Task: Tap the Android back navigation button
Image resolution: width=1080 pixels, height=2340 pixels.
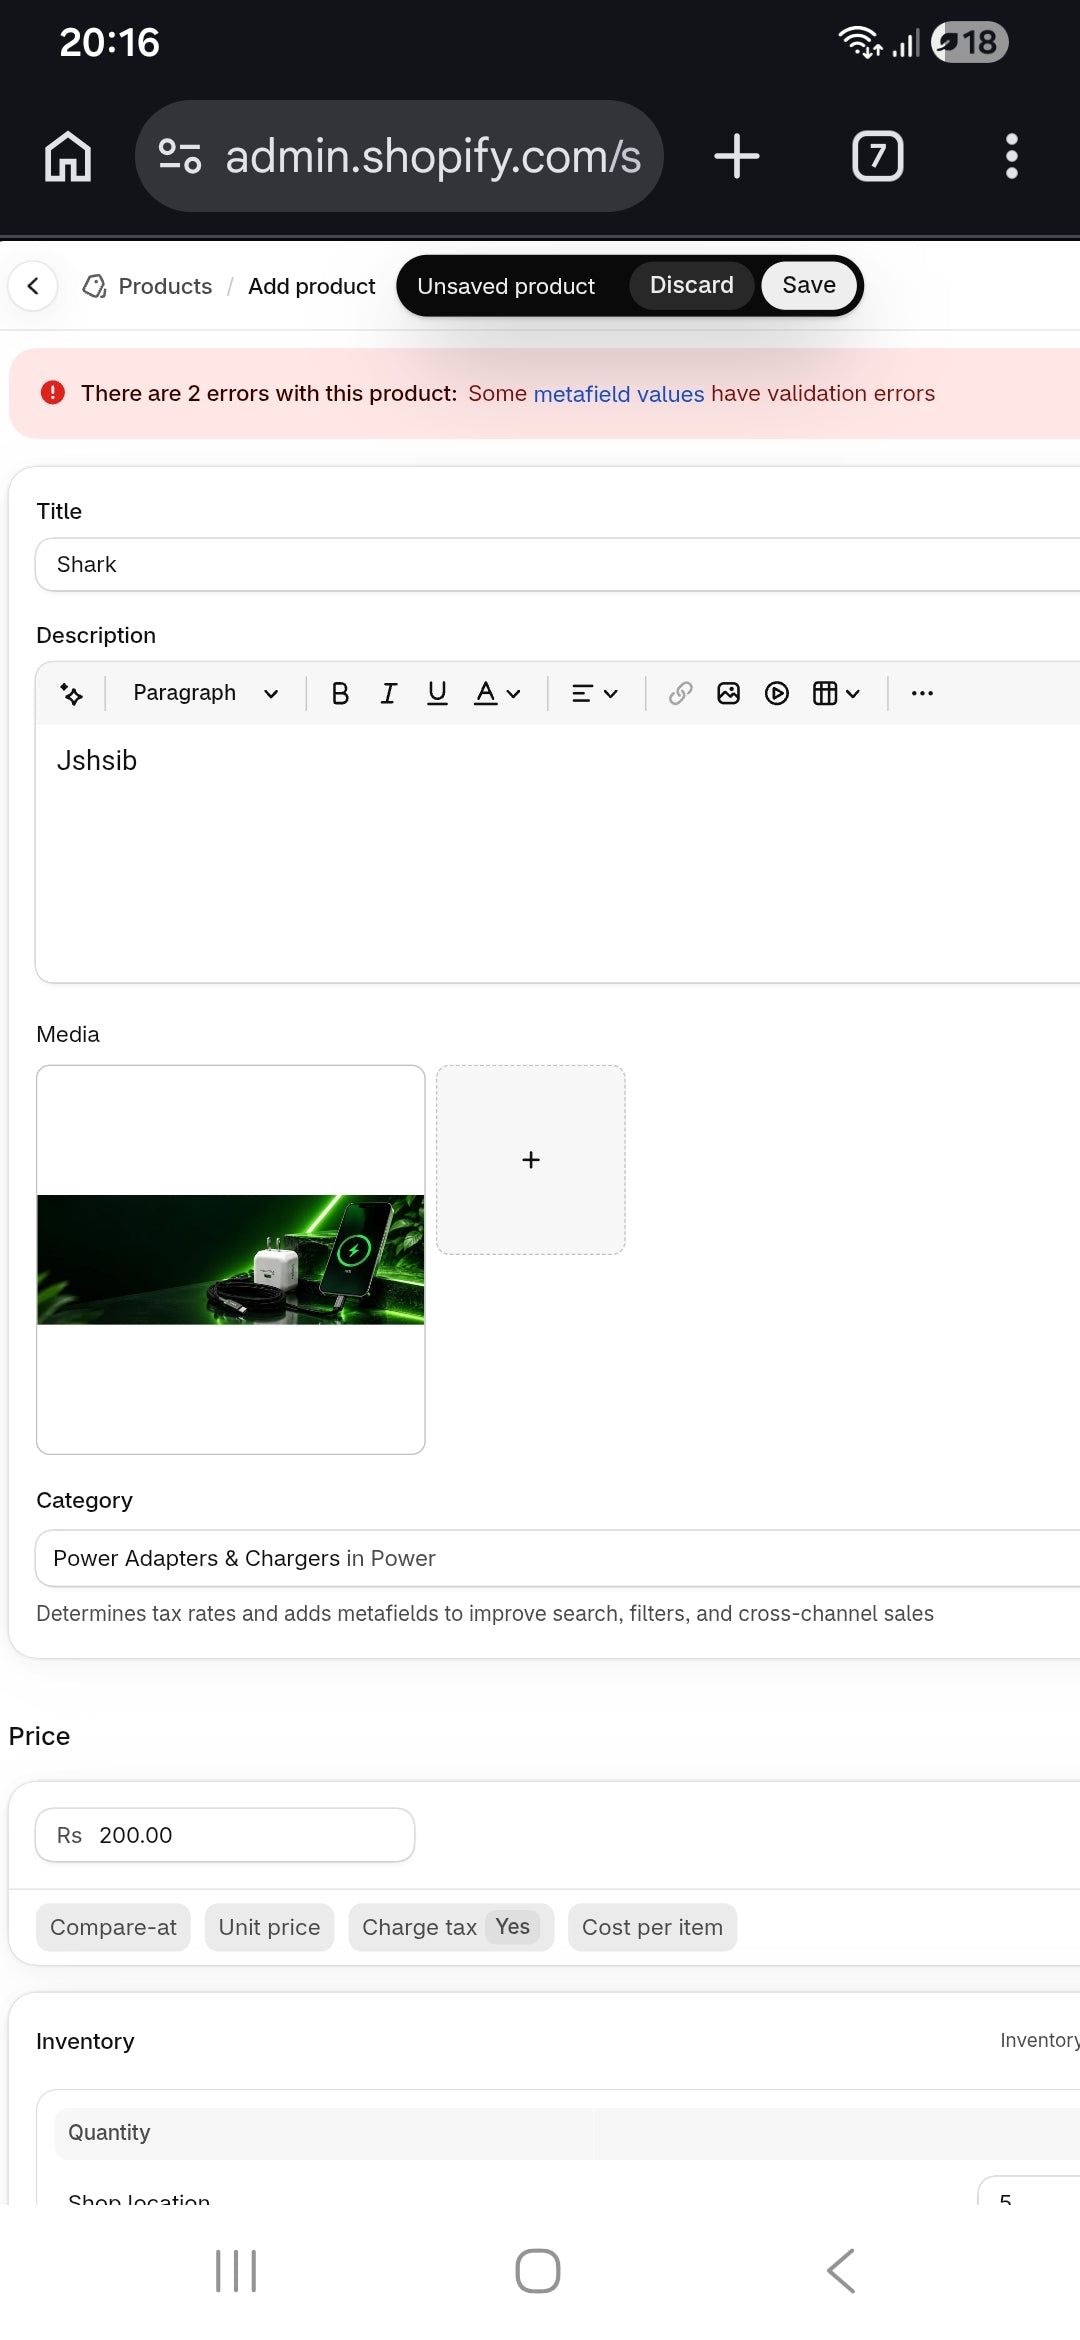Action: [841, 2271]
